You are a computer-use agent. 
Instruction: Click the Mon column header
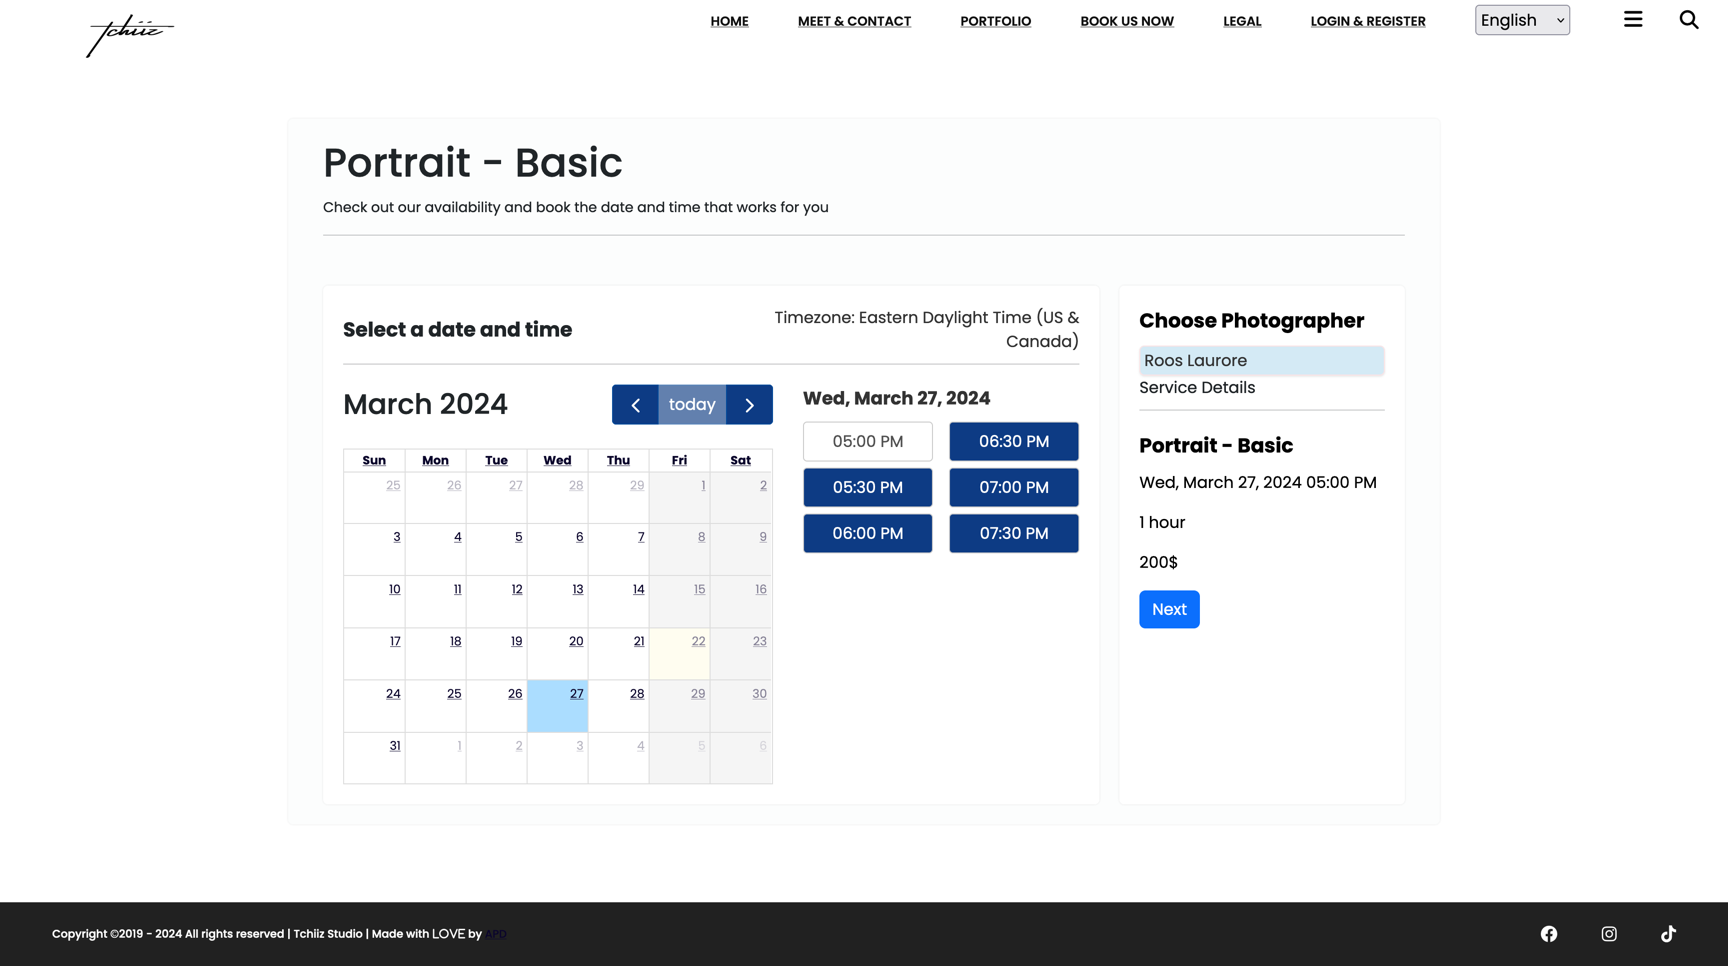[x=435, y=461]
